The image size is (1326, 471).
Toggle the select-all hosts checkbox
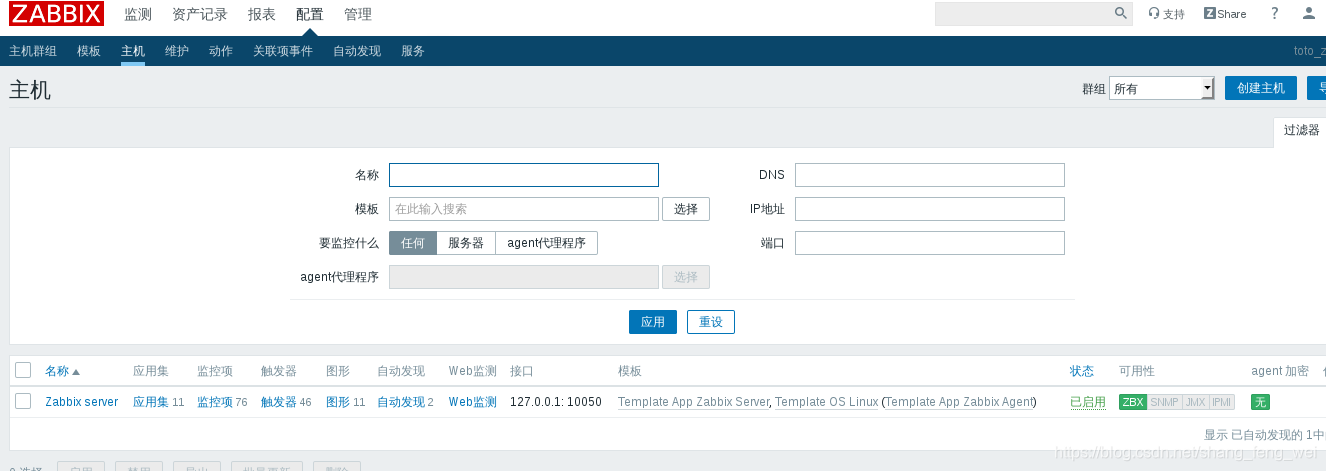point(23,371)
